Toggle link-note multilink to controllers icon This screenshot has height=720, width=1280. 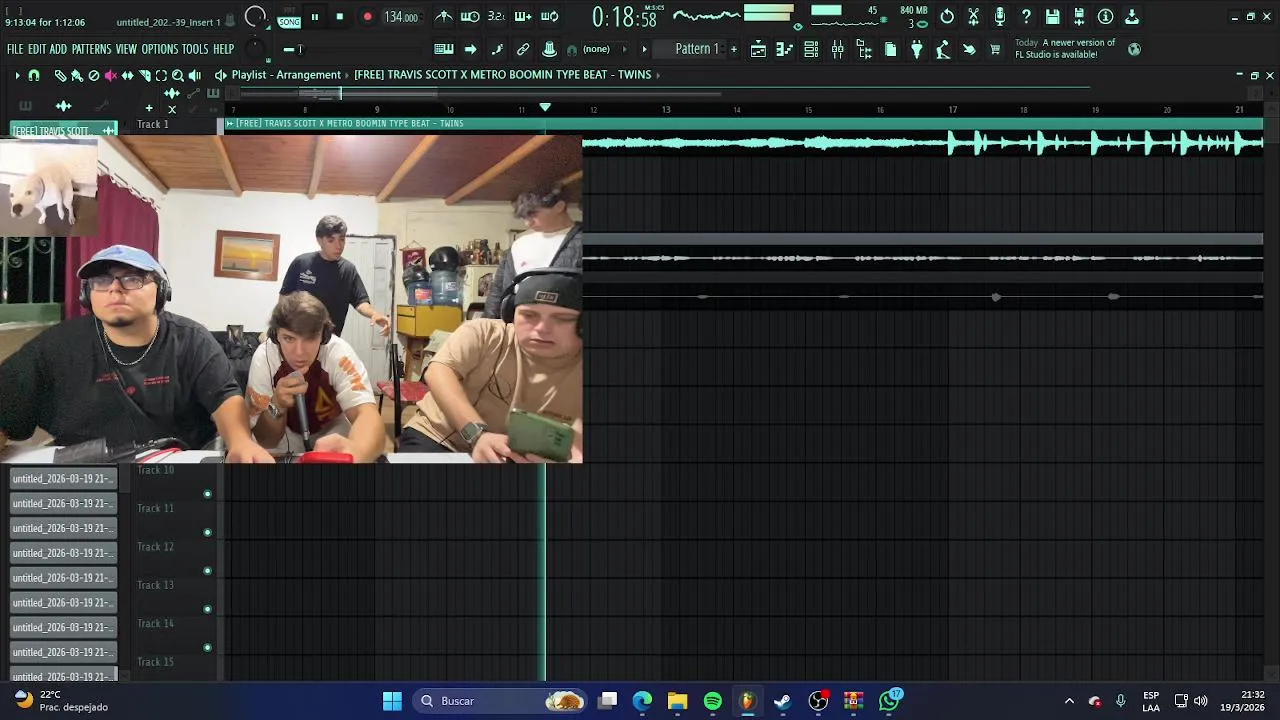[x=523, y=49]
